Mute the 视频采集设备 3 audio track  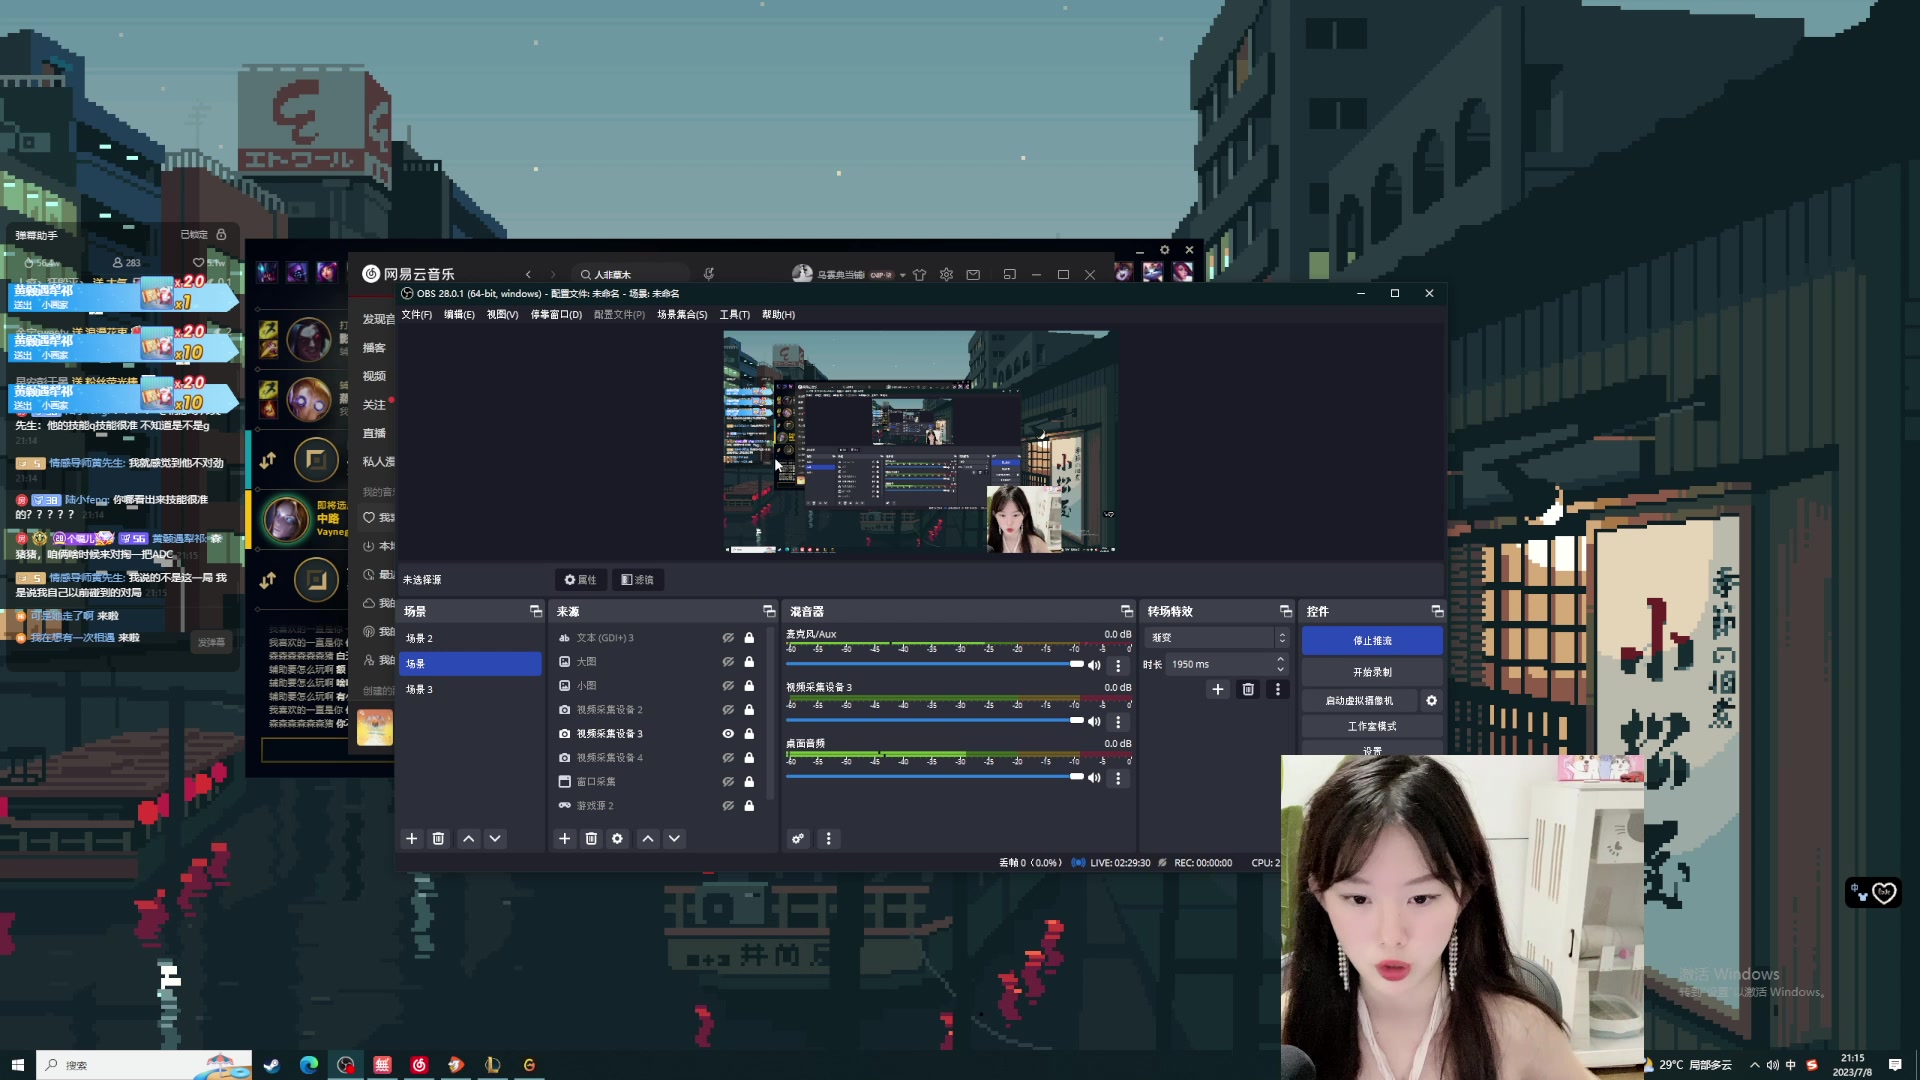tap(1094, 722)
